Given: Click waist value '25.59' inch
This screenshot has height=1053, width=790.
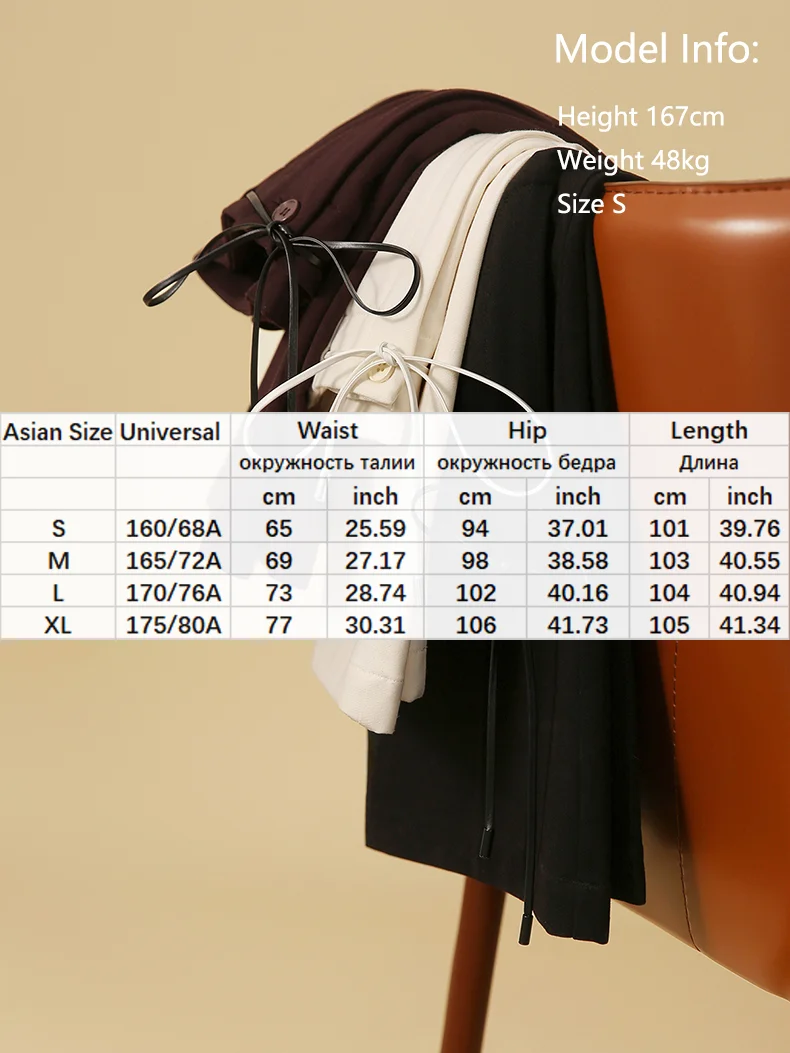Looking at the screenshot, I should [376, 529].
